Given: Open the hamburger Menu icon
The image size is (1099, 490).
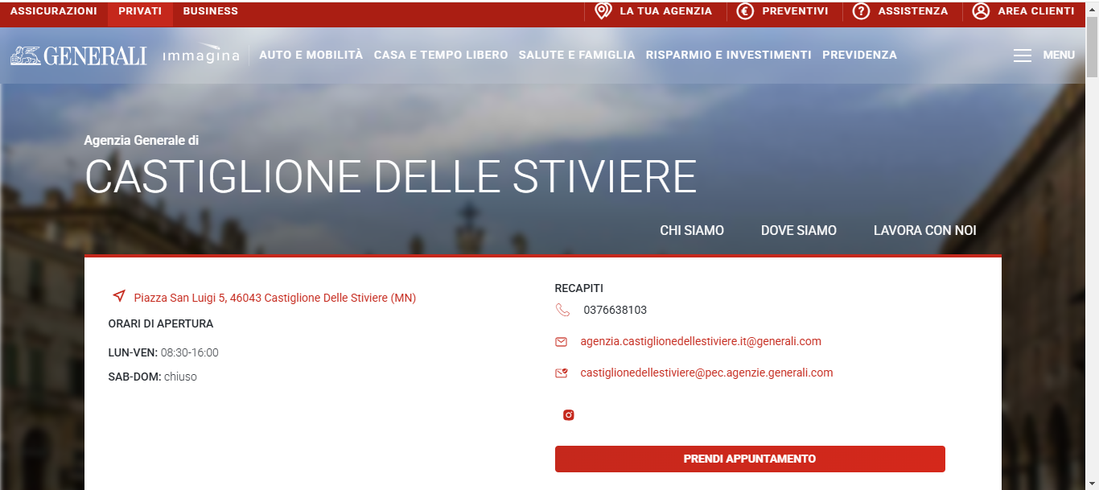Looking at the screenshot, I should coord(1022,56).
